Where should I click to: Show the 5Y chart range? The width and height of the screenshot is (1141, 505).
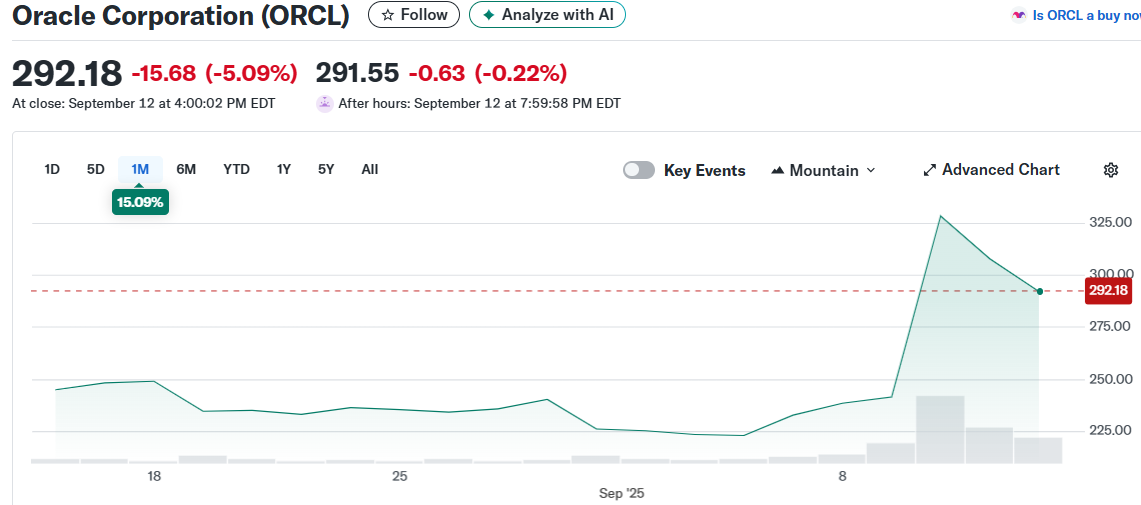326,170
